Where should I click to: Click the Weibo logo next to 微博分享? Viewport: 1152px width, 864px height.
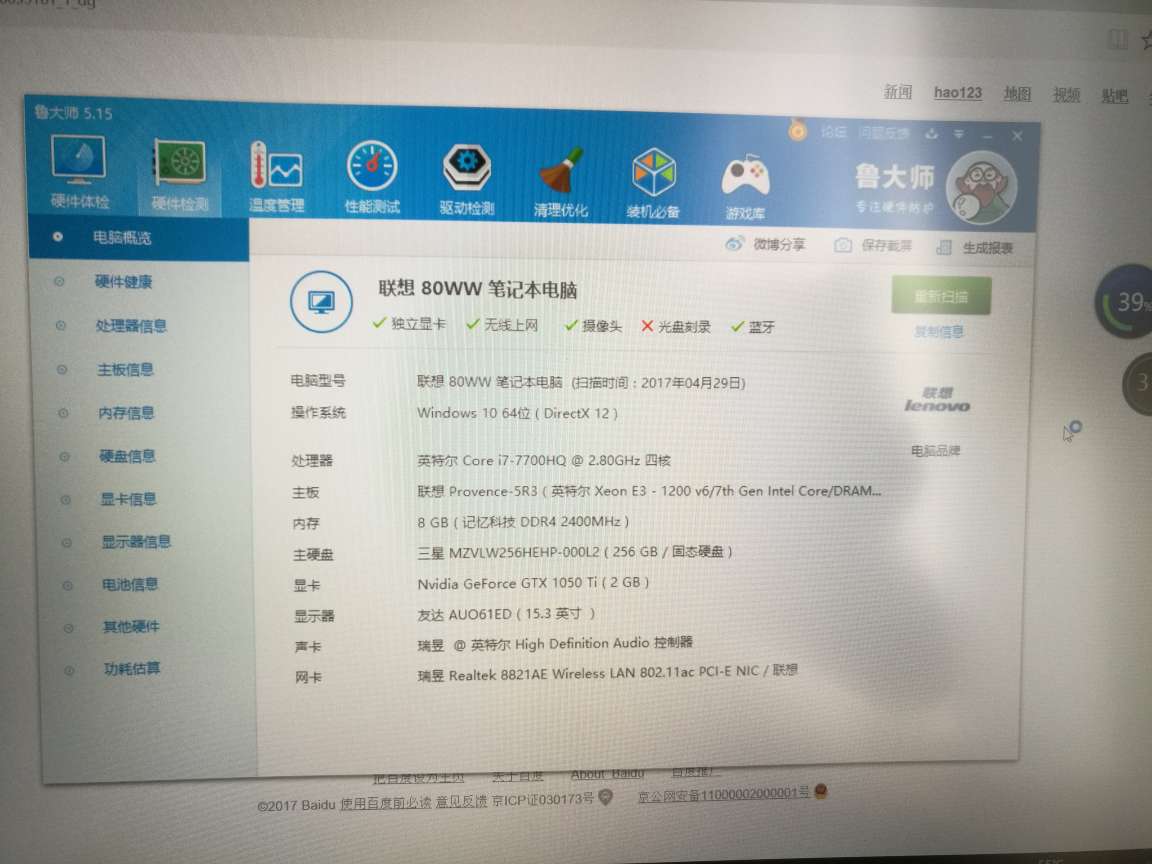click(734, 244)
